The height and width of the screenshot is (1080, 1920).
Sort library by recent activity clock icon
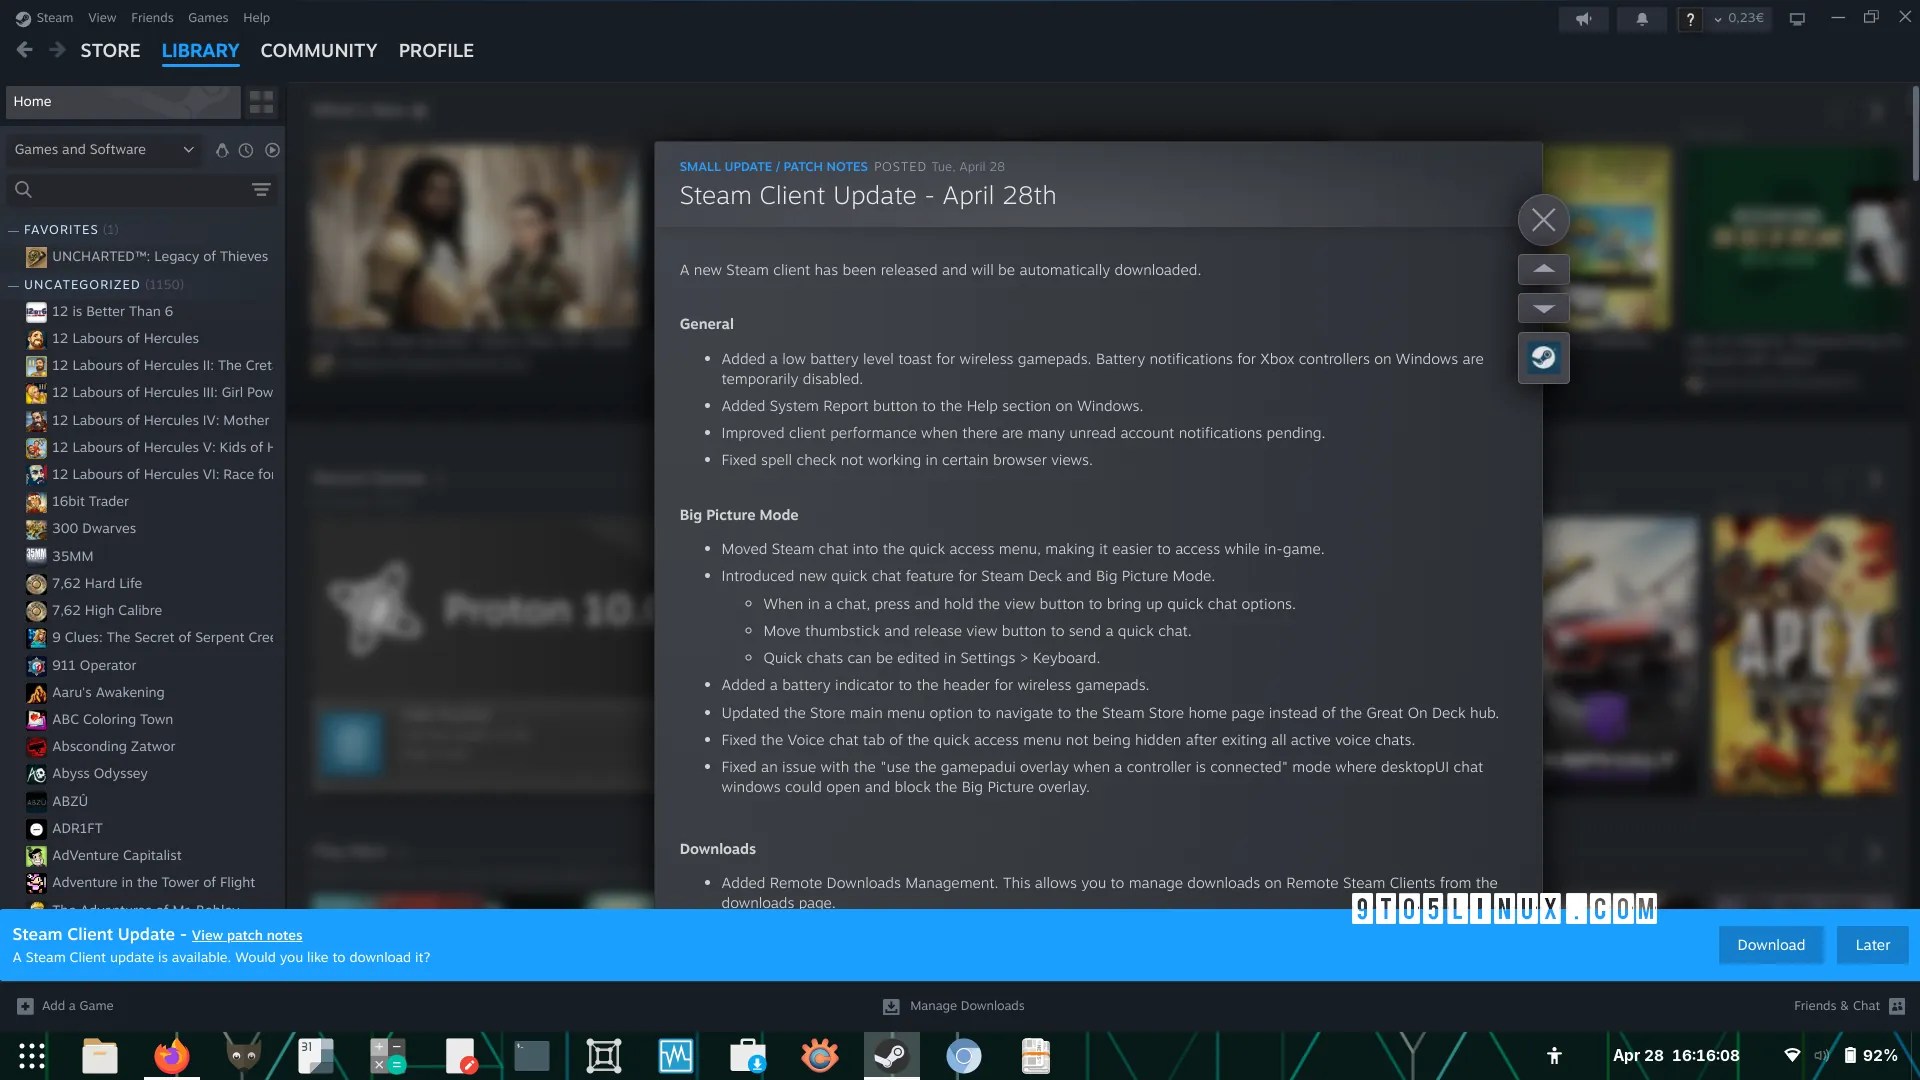(246, 150)
